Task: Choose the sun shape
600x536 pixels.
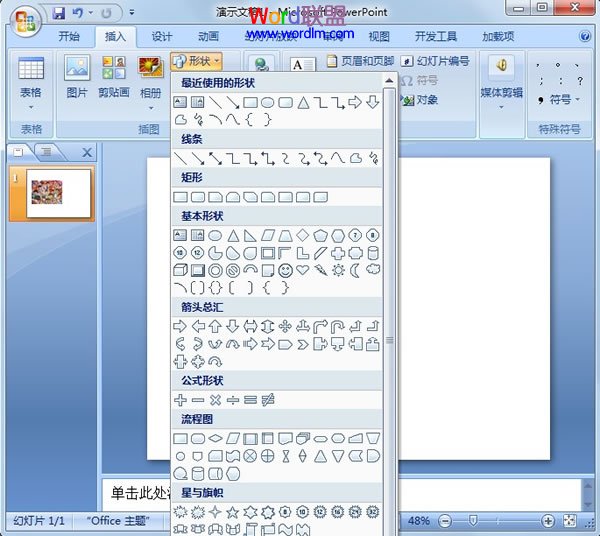Action: tap(338, 270)
